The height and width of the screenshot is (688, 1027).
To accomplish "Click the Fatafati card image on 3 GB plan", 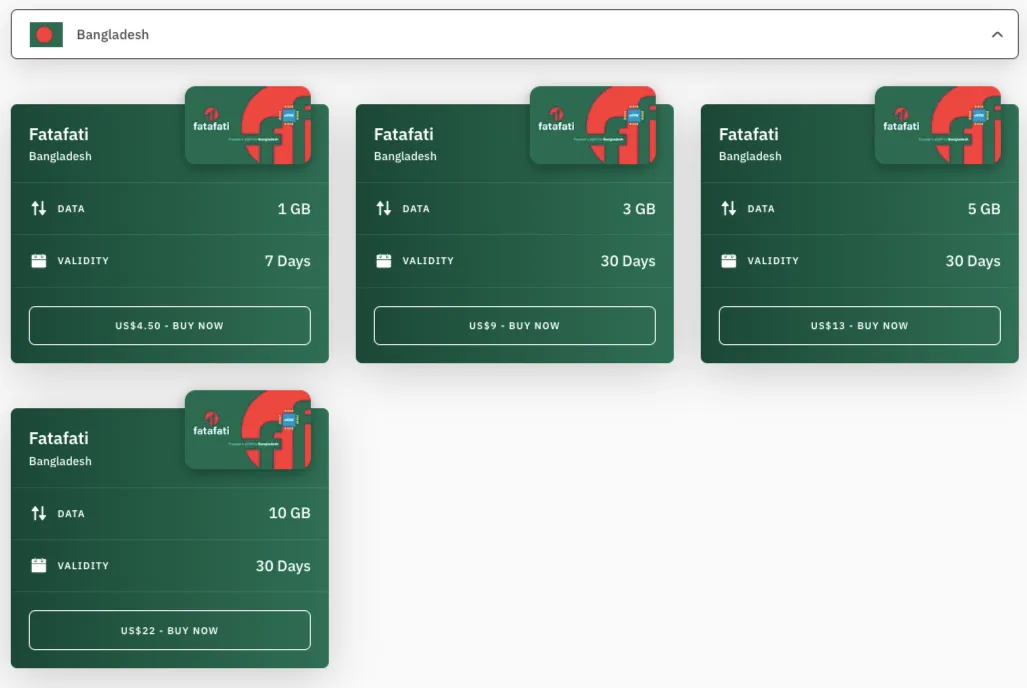I will pos(593,125).
